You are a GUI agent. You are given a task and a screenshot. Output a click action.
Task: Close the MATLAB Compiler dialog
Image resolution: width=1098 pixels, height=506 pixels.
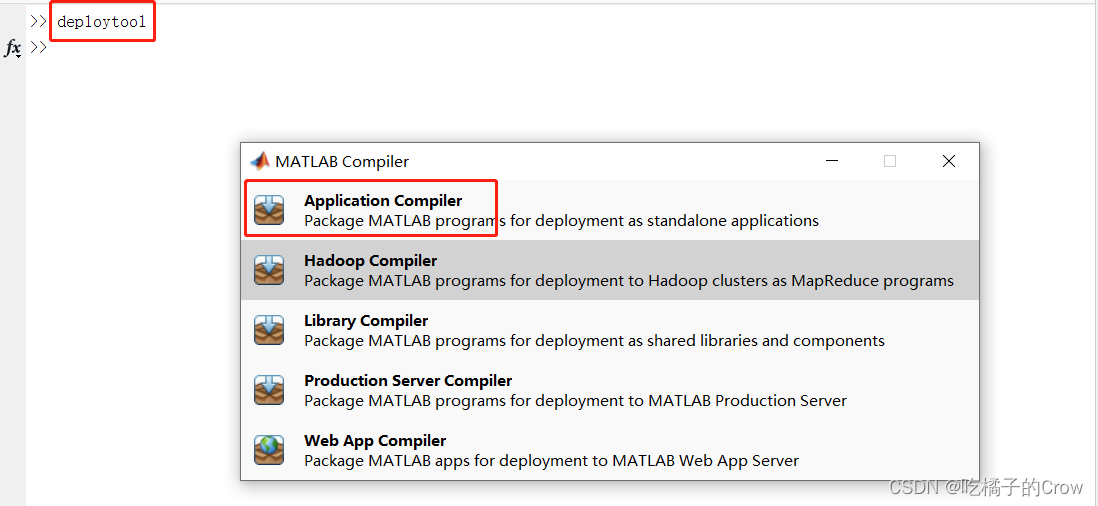tap(949, 161)
